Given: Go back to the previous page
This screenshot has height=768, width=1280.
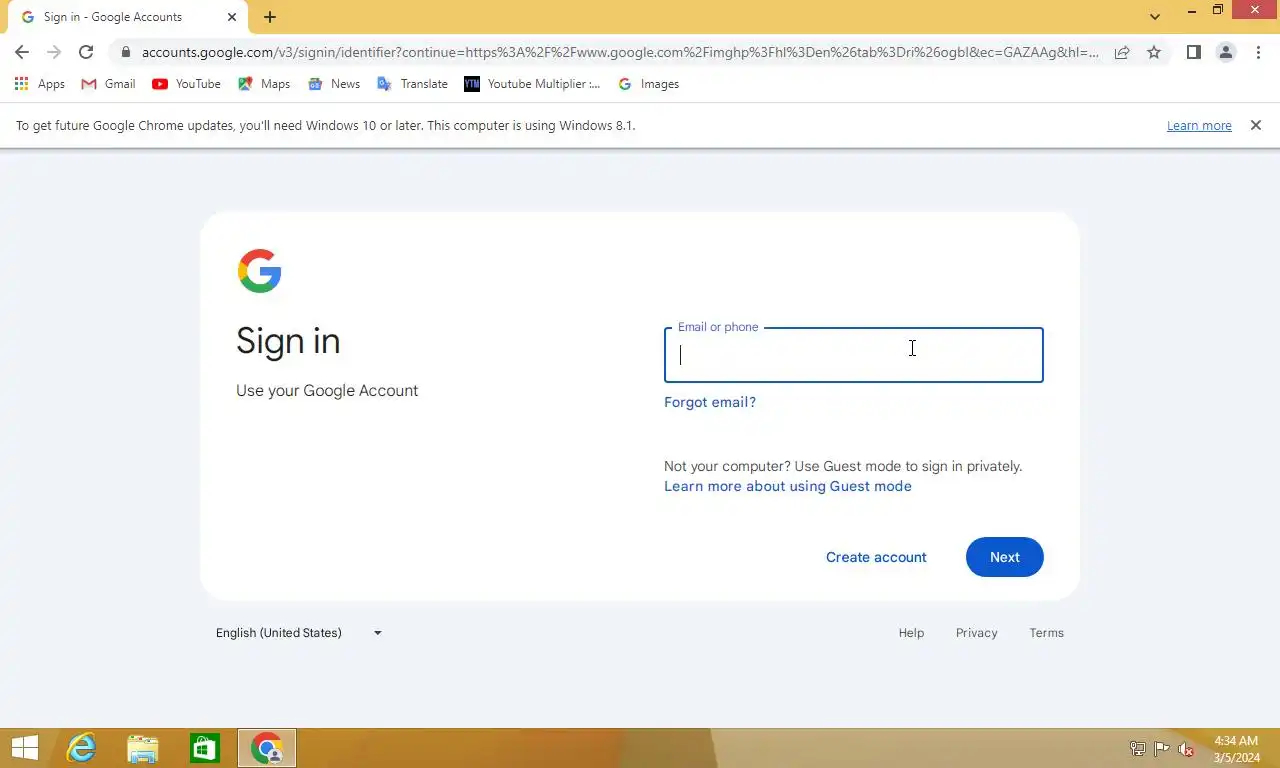Looking at the screenshot, I should (22, 52).
